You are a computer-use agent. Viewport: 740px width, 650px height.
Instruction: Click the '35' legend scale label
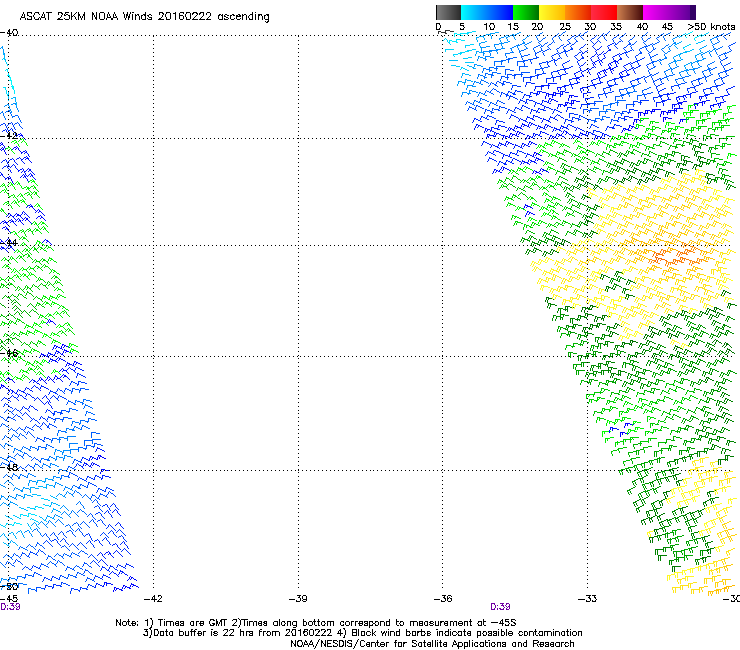[x=616, y=26]
